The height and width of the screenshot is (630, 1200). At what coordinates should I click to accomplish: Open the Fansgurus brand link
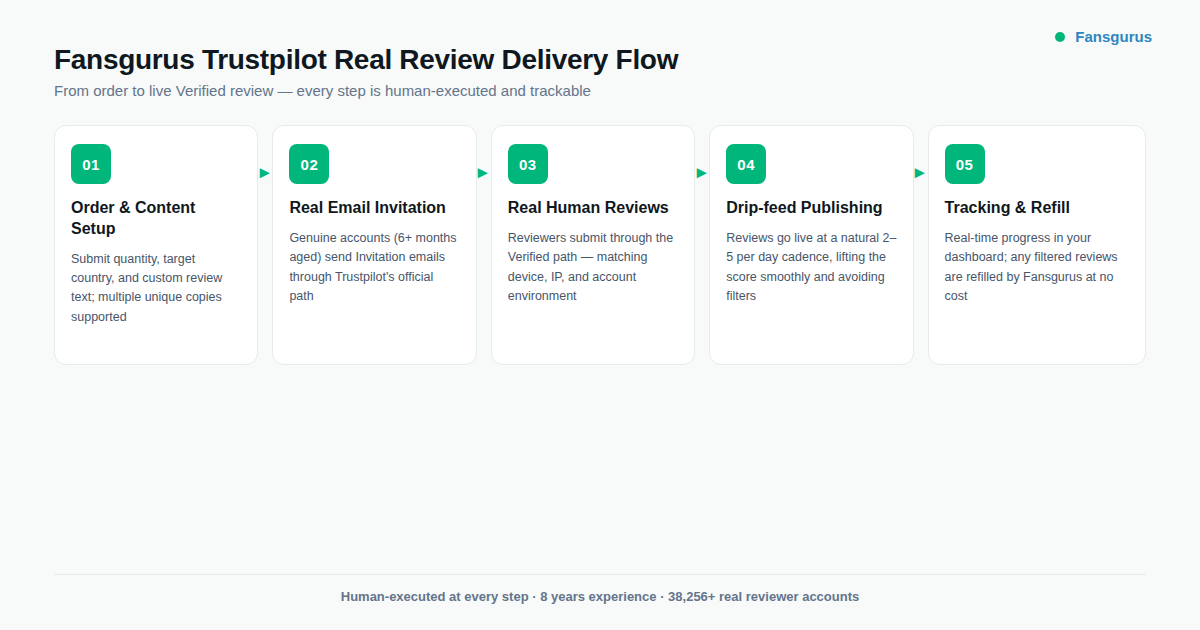(1113, 36)
